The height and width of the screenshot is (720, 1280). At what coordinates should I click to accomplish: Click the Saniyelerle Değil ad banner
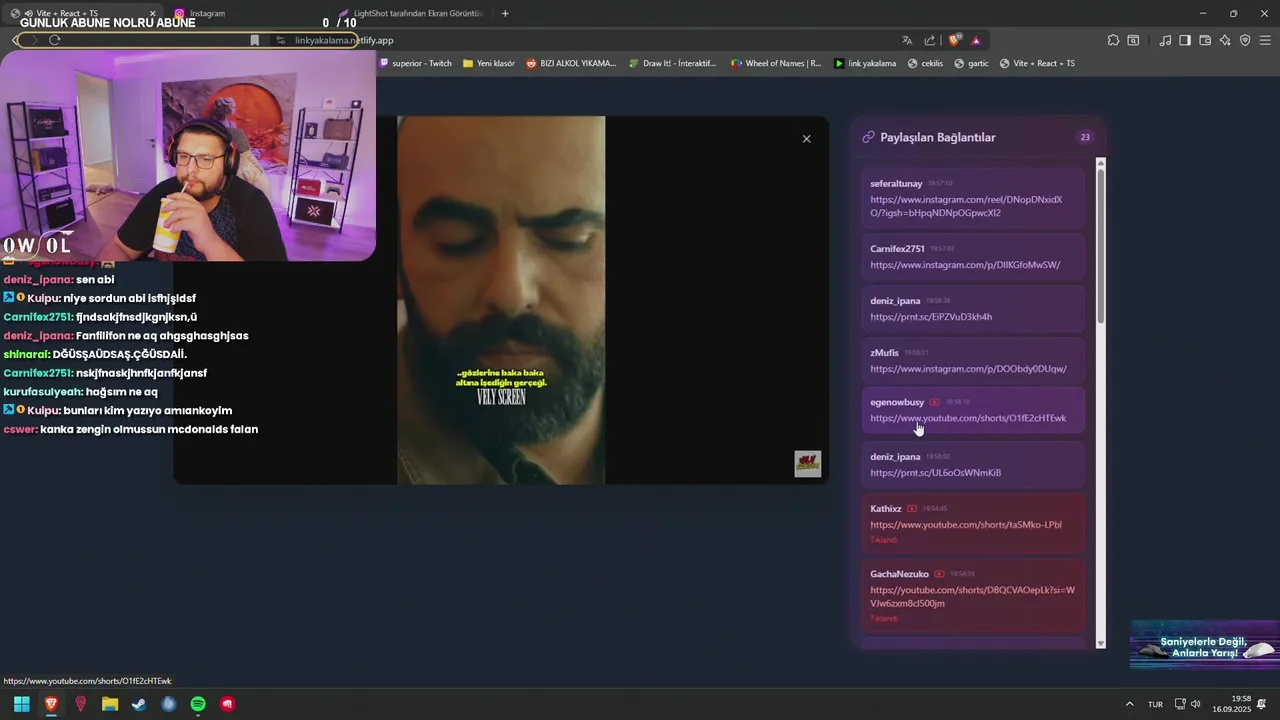click(x=1205, y=646)
